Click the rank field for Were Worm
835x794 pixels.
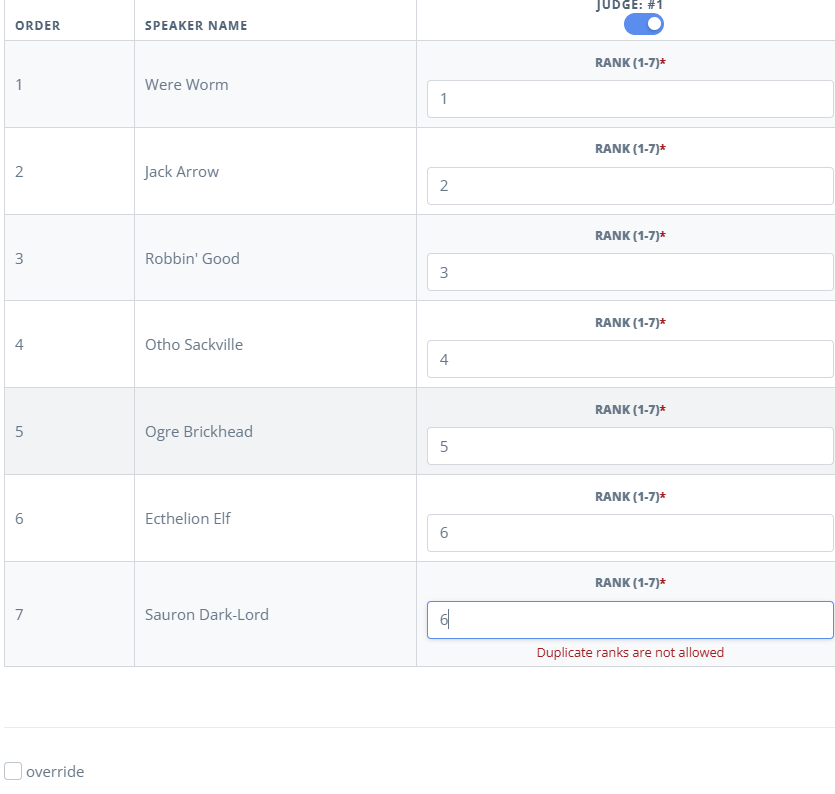pyautogui.click(x=630, y=99)
